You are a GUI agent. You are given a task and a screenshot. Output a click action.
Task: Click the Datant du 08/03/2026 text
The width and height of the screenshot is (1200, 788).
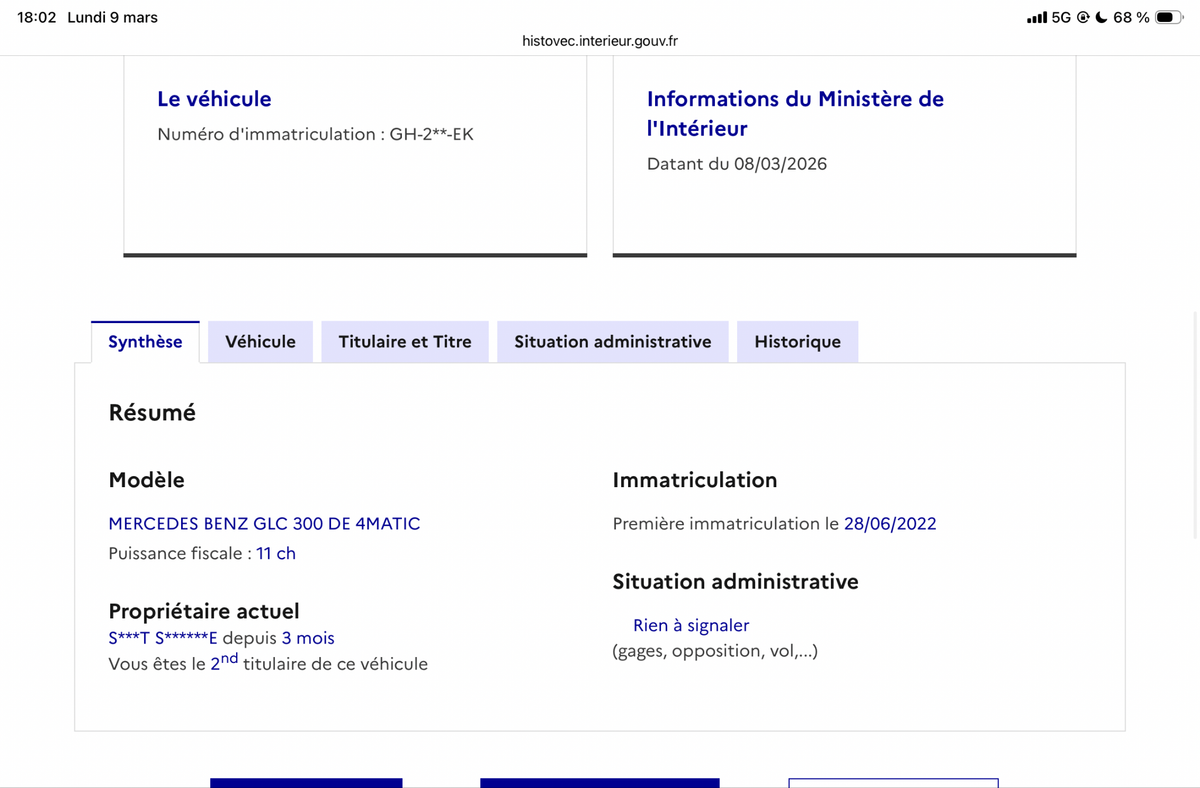point(737,164)
